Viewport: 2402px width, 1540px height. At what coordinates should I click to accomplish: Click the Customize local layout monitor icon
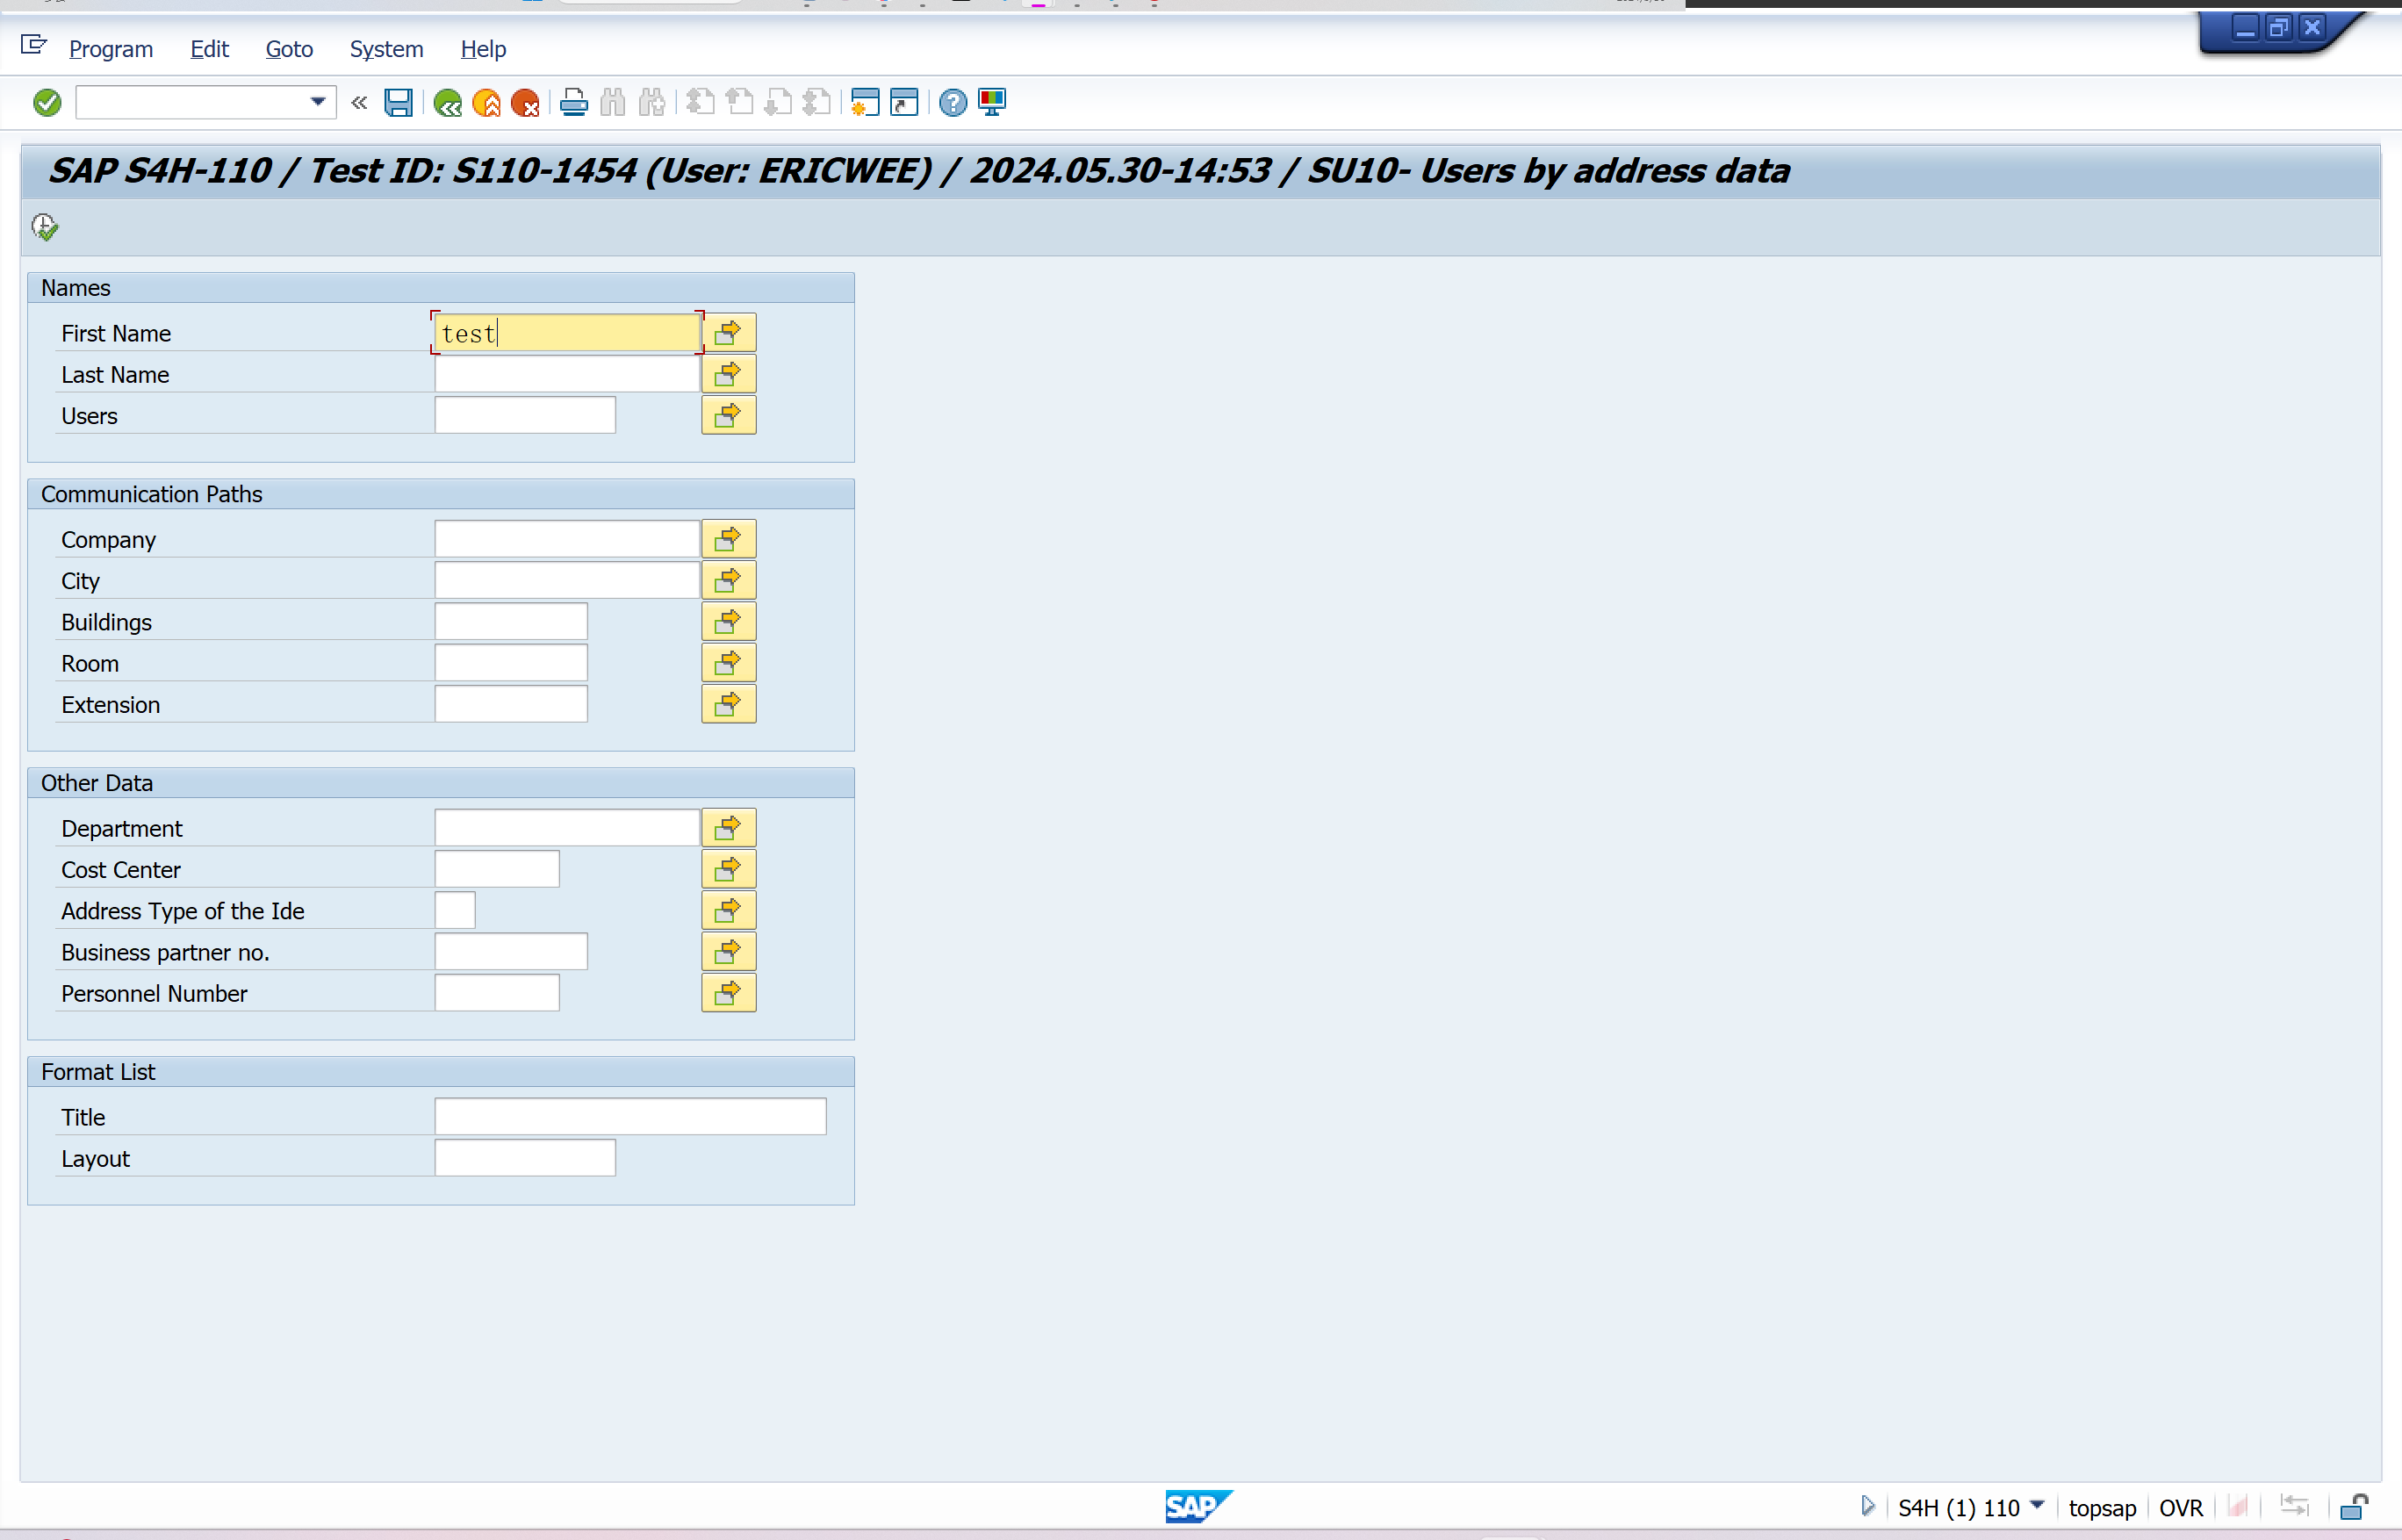tap(992, 102)
